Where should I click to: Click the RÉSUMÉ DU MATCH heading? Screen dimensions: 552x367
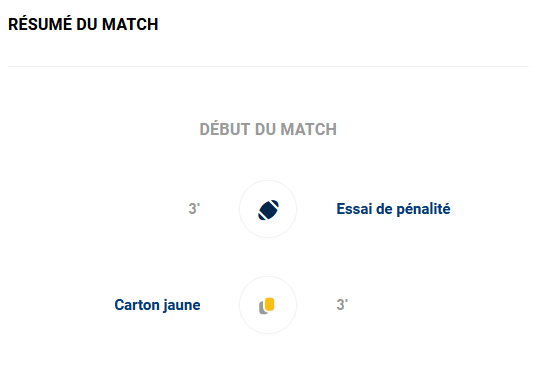tap(83, 24)
